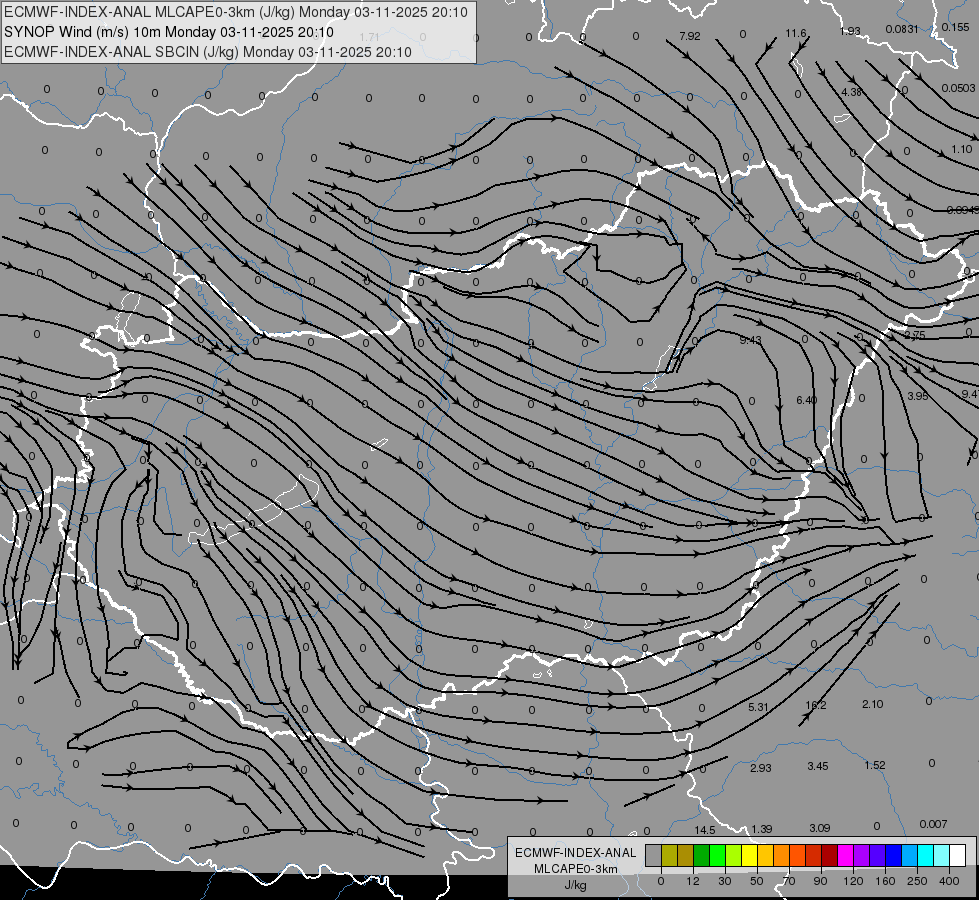
Task: Choose the red legend swatch left of 90
Action: [814, 856]
